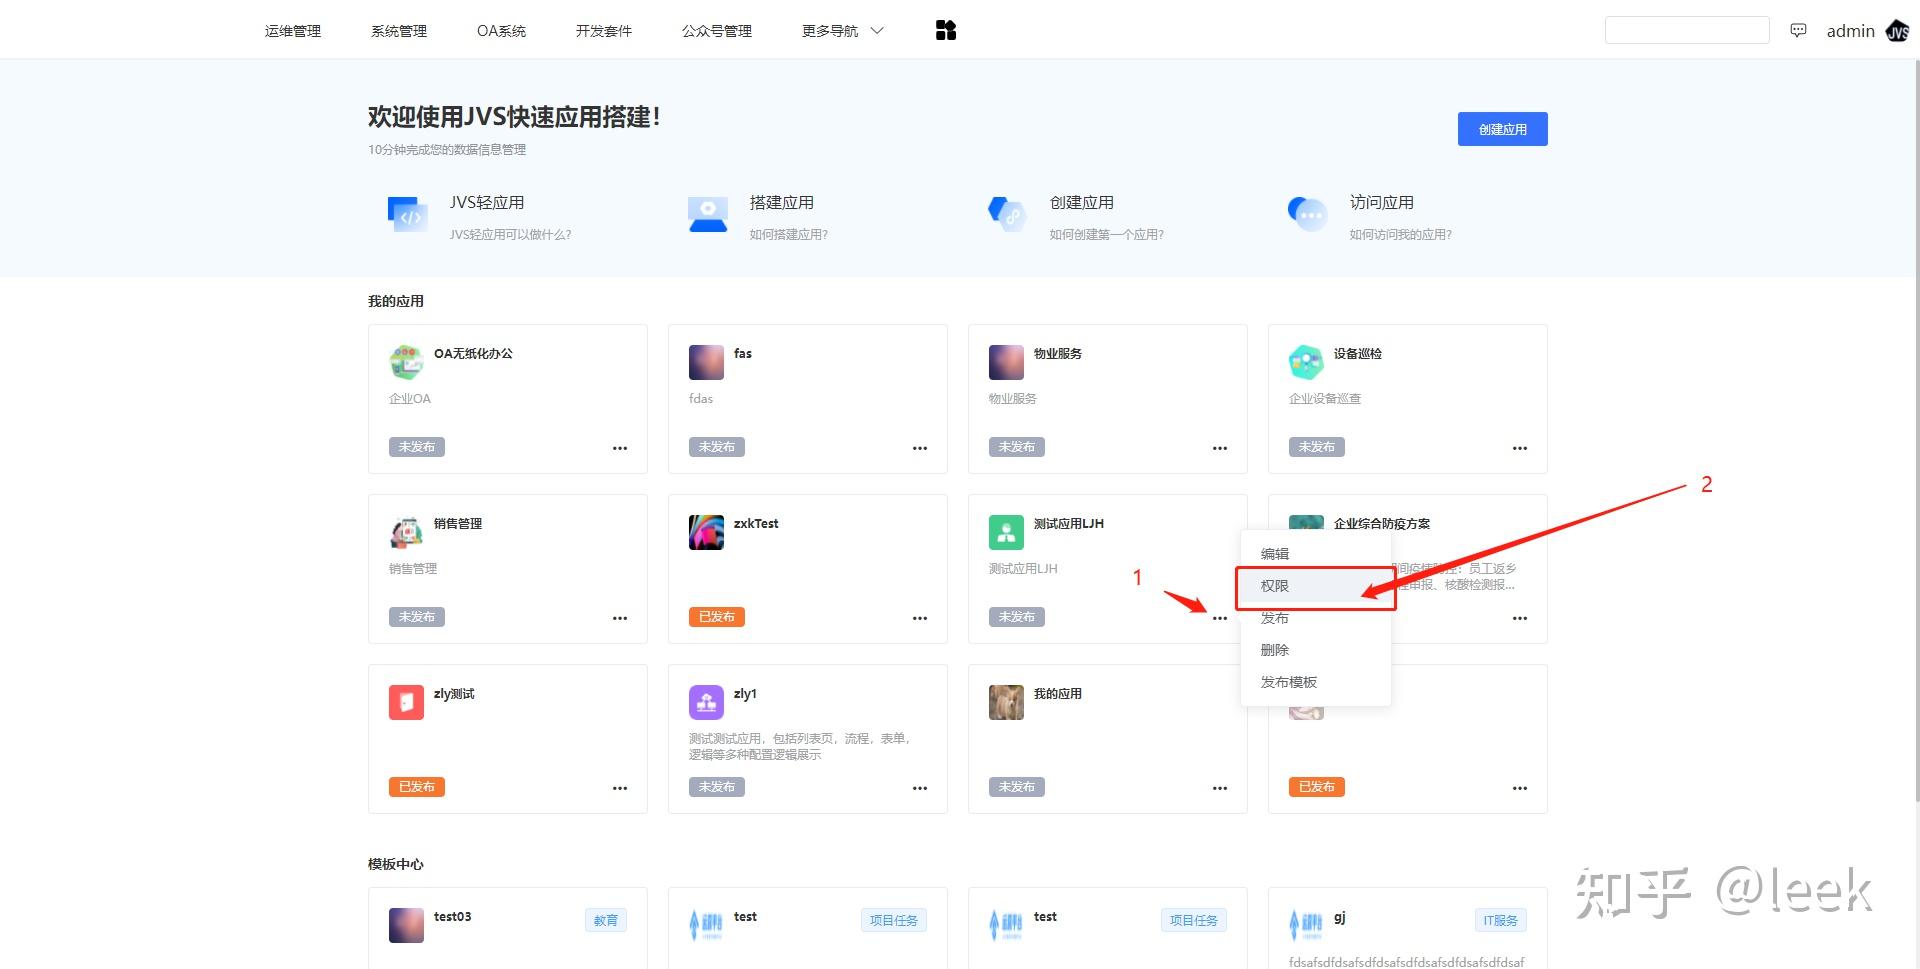Click the 搭建应用 guide icon
The image size is (1920, 969).
[708, 213]
